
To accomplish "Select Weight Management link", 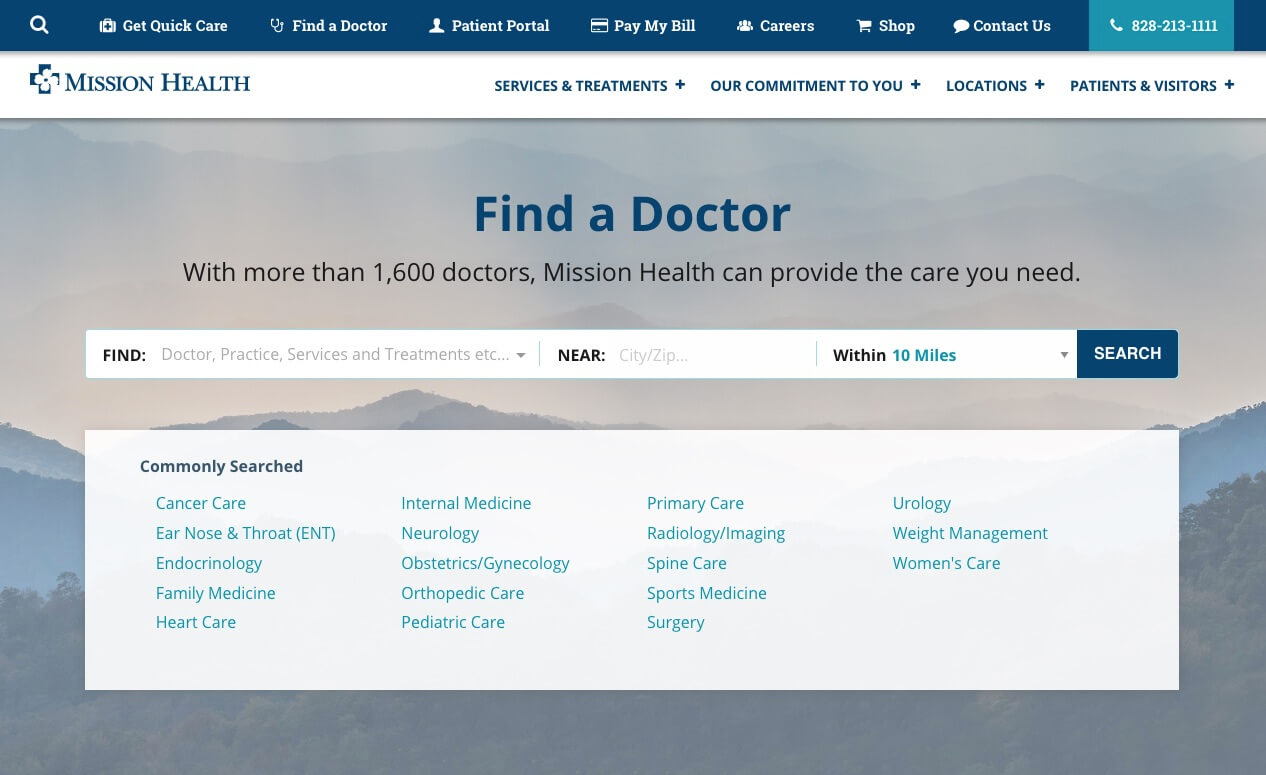I will click(x=970, y=533).
